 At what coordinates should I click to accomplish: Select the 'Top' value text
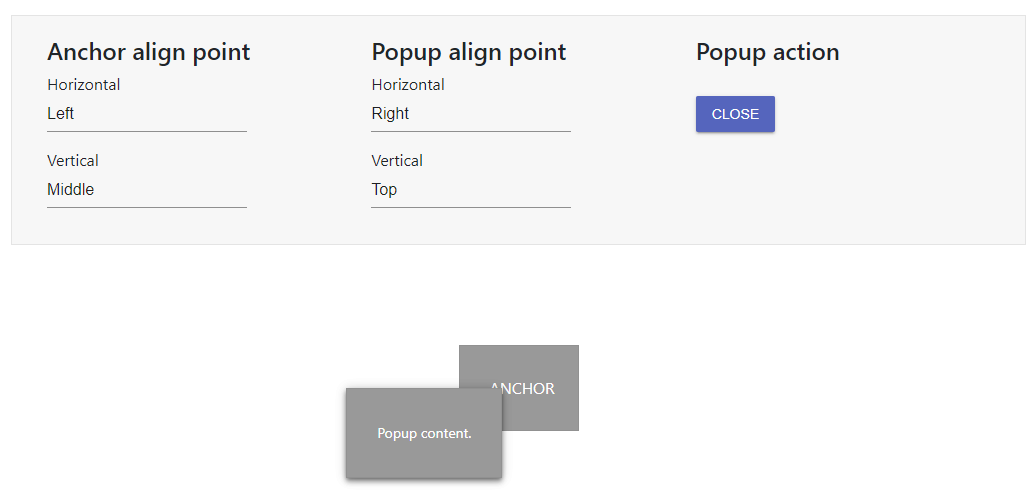[x=384, y=190]
